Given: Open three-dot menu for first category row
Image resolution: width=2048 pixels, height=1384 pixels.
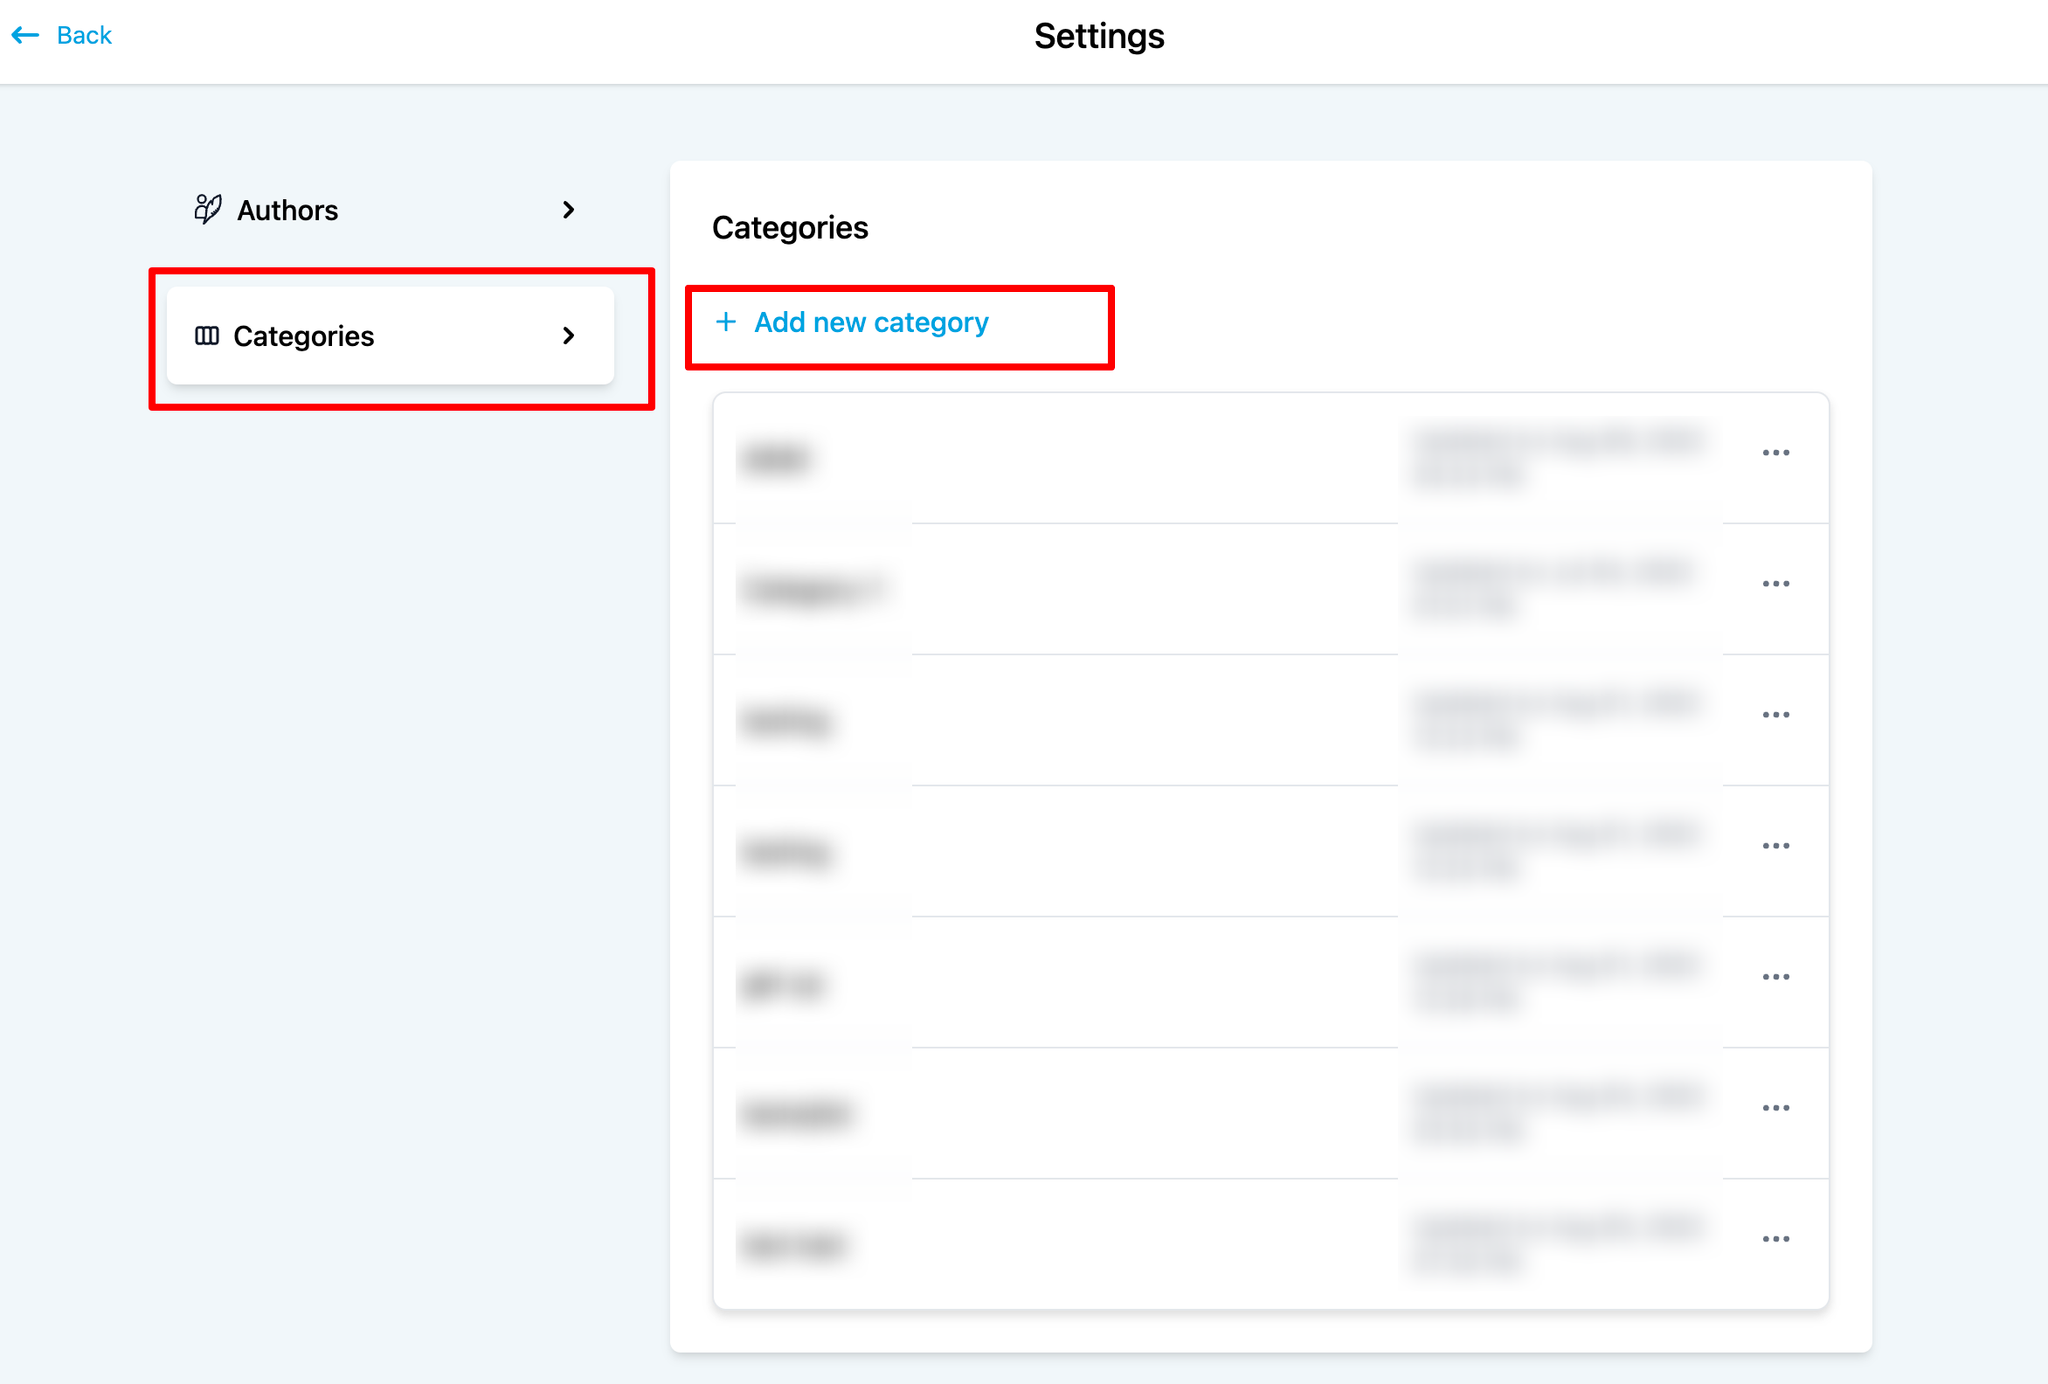Looking at the screenshot, I should (1775, 453).
